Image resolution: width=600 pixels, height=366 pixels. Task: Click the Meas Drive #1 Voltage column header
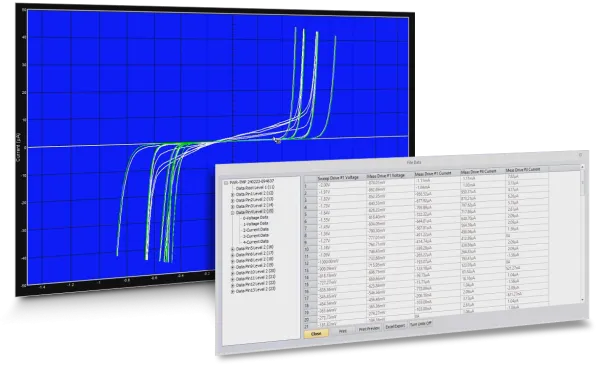389,176
